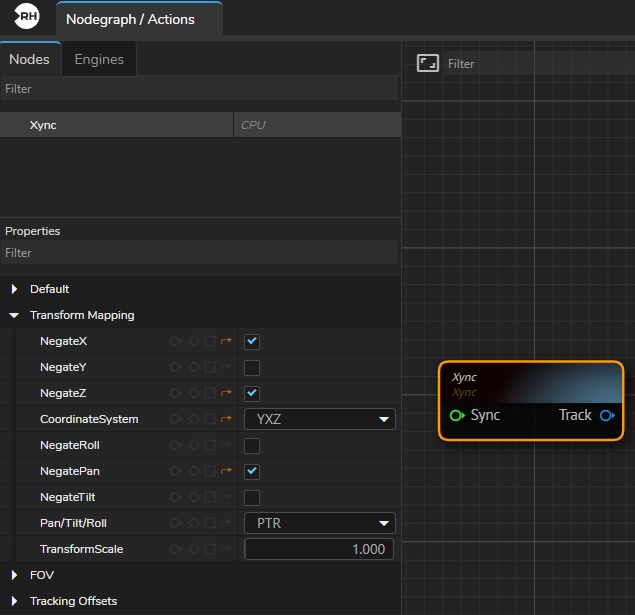Click the RH logo icon
This screenshot has height=615, width=635.
(27, 17)
